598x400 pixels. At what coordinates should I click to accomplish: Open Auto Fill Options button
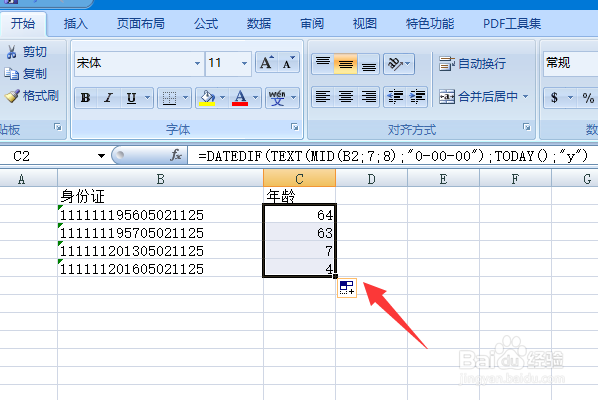click(x=347, y=288)
